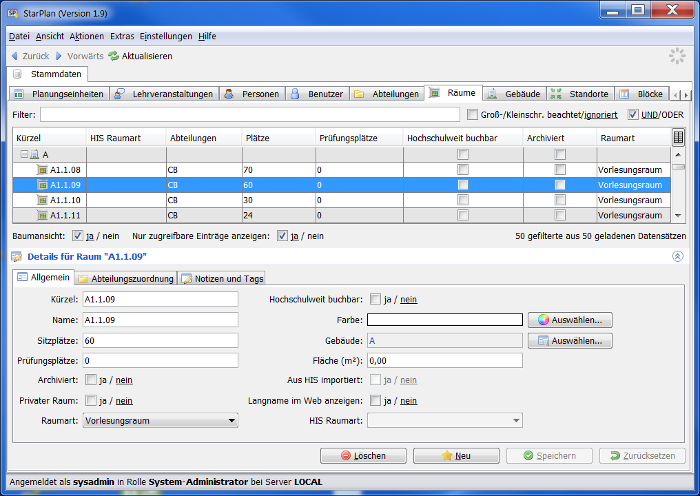700x496 pixels.
Task: Click the building icon of node A
Action: coord(34,154)
